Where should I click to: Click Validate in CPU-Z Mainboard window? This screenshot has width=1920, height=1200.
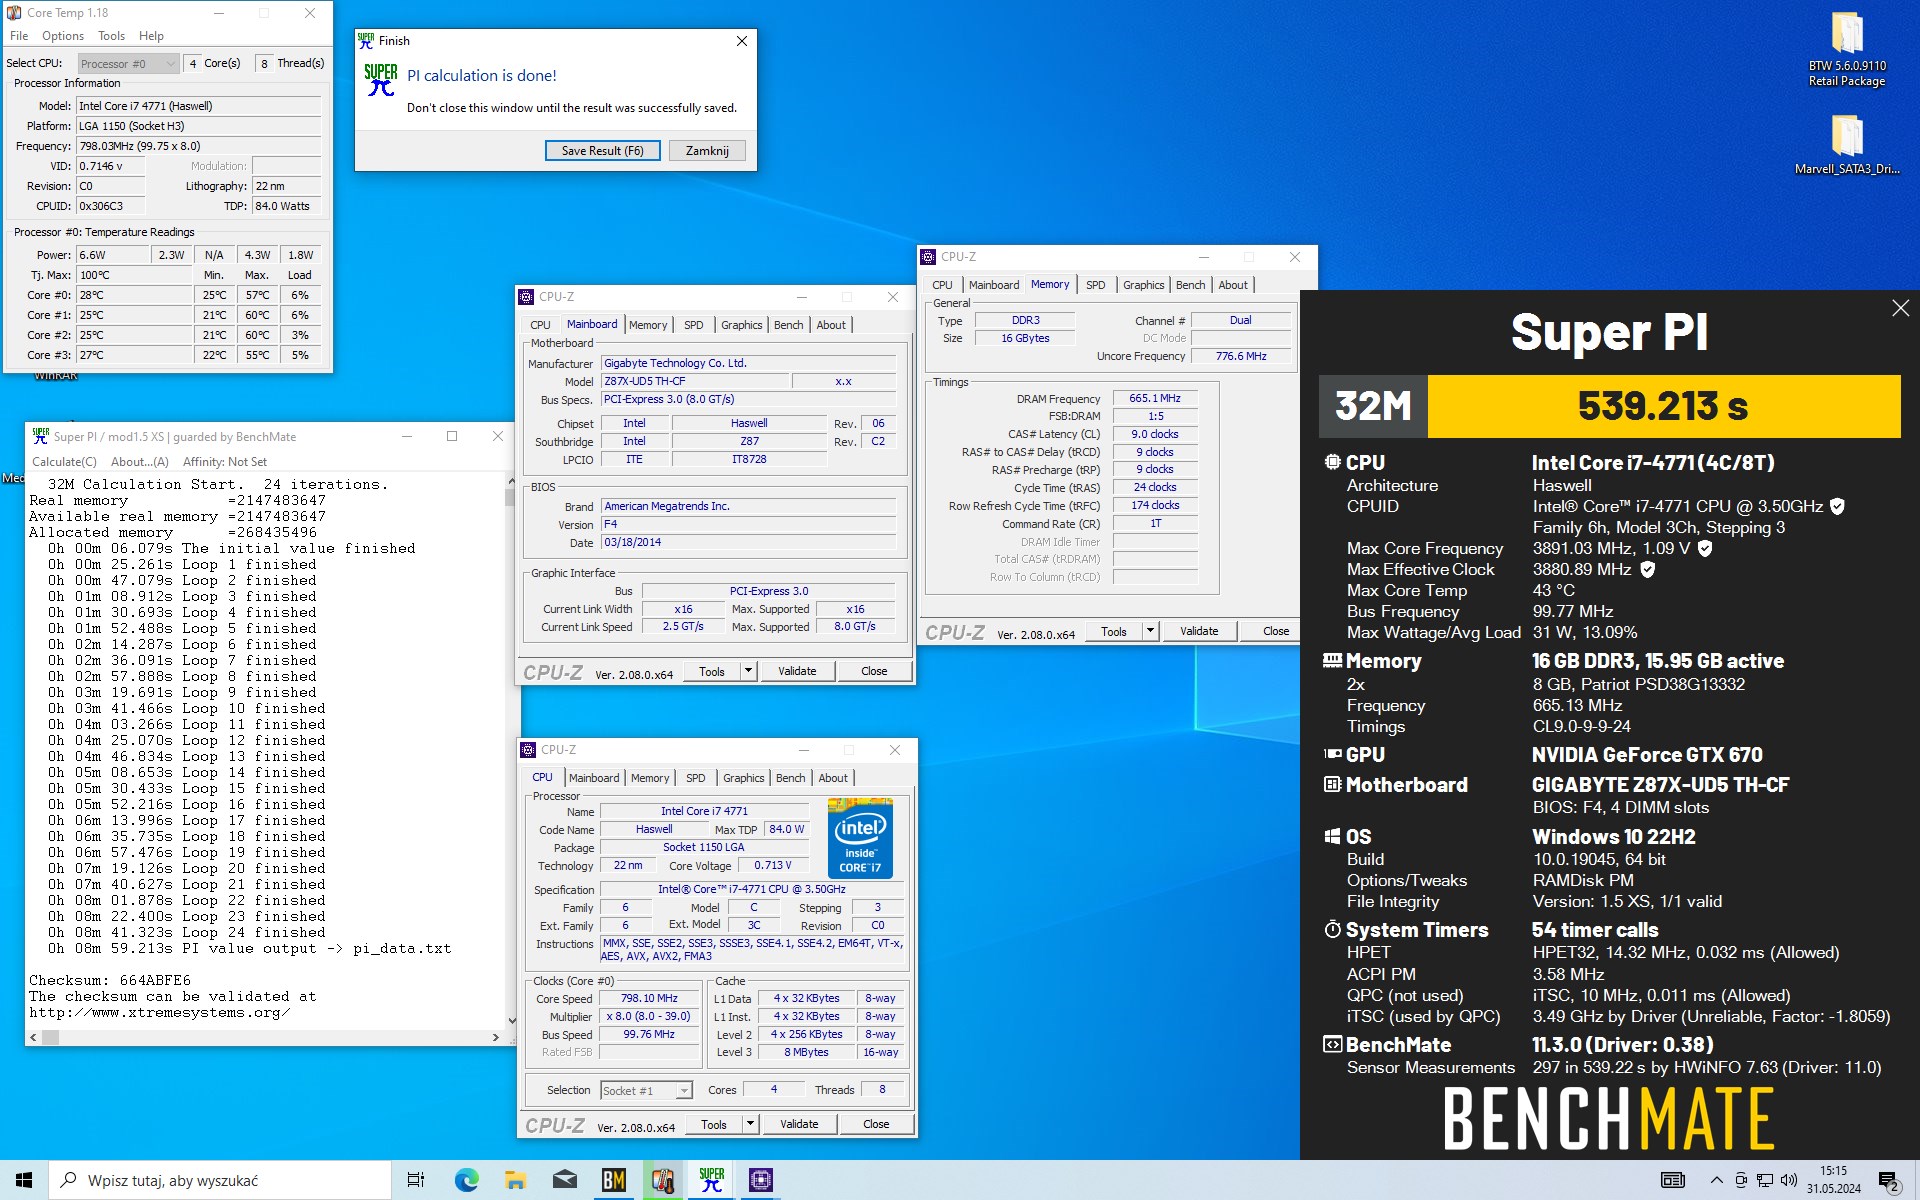[797, 671]
